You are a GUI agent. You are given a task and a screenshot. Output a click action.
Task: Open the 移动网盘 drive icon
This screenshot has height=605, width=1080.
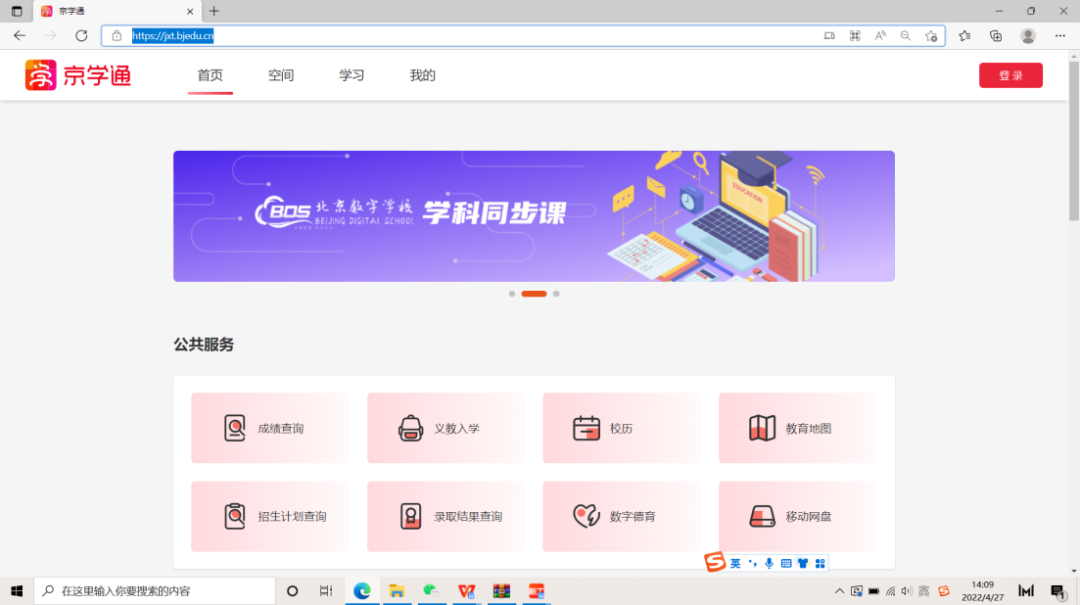762,516
